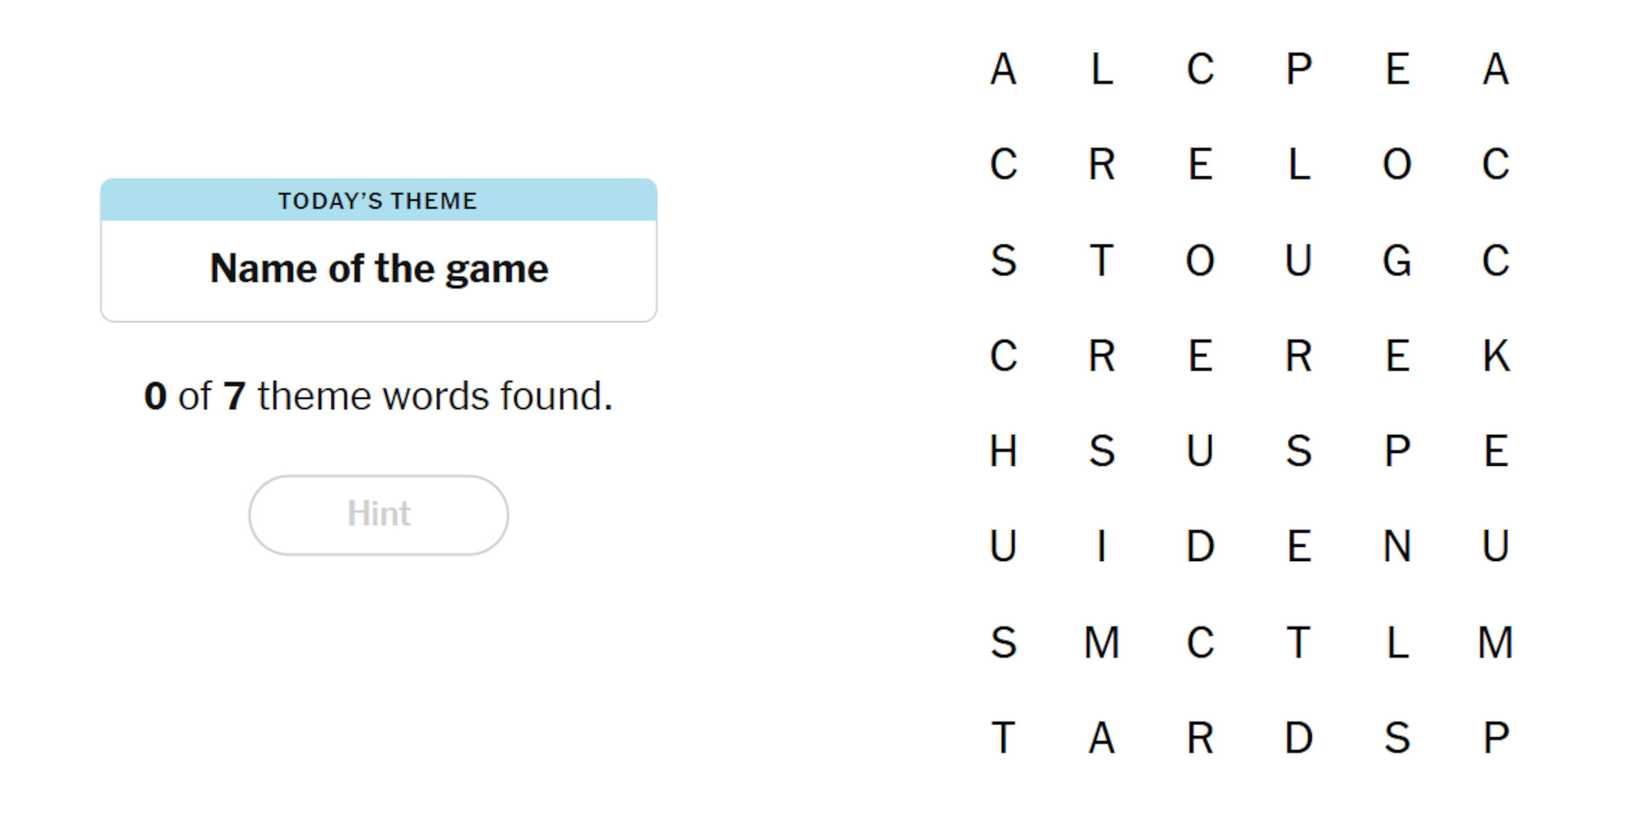Click the theme words found progress text
This screenshot has height=825, width=1650.
[x=378, y=396]
